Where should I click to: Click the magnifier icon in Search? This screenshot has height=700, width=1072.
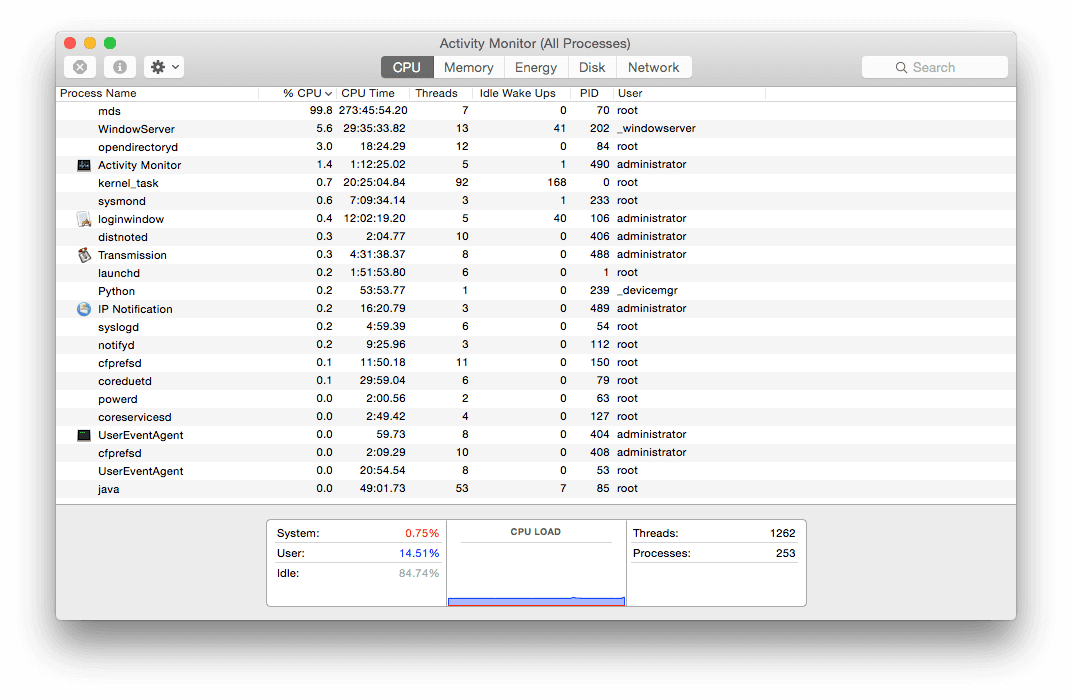point(901,68)
